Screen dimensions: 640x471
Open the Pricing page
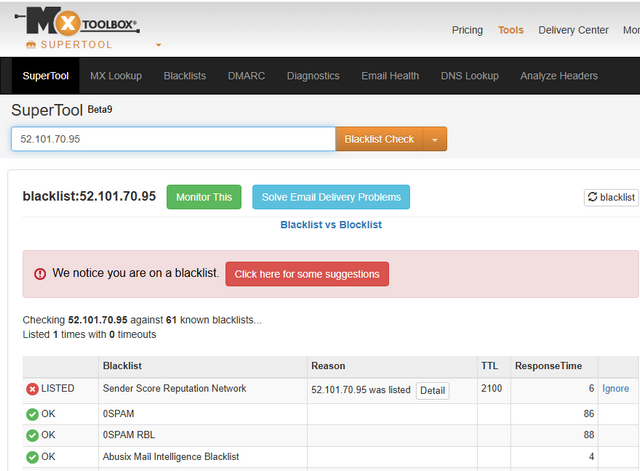tap(467, 30)
